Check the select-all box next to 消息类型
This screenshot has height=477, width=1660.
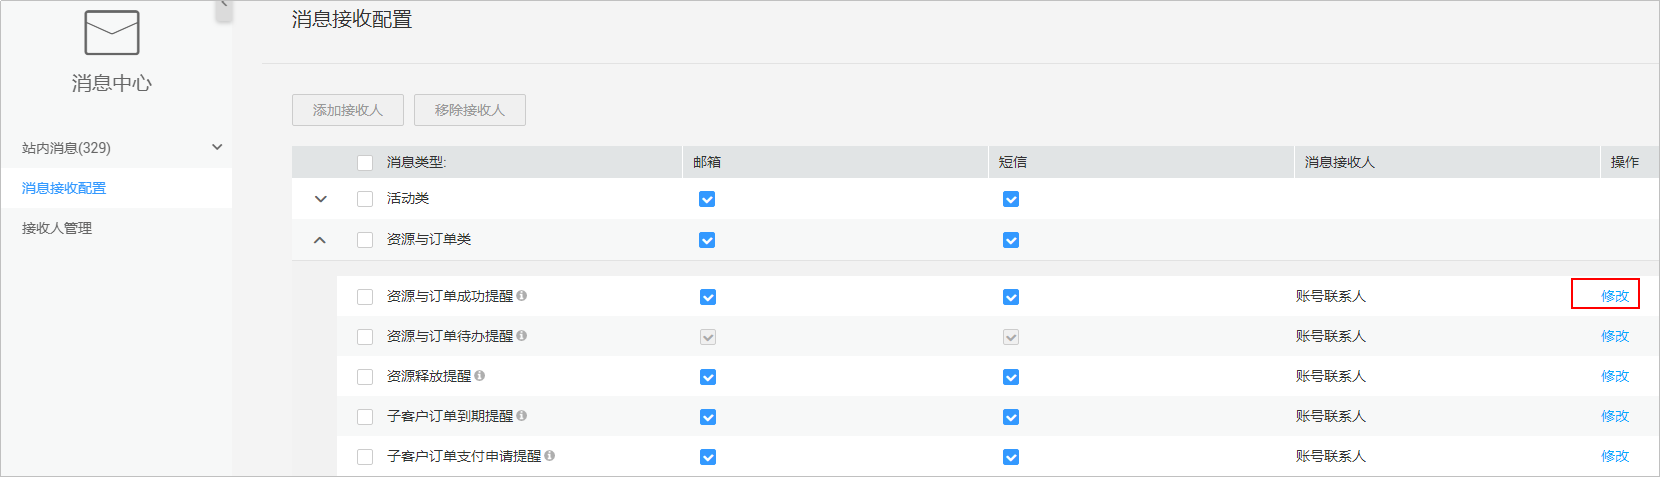click(x=365, y=163)
